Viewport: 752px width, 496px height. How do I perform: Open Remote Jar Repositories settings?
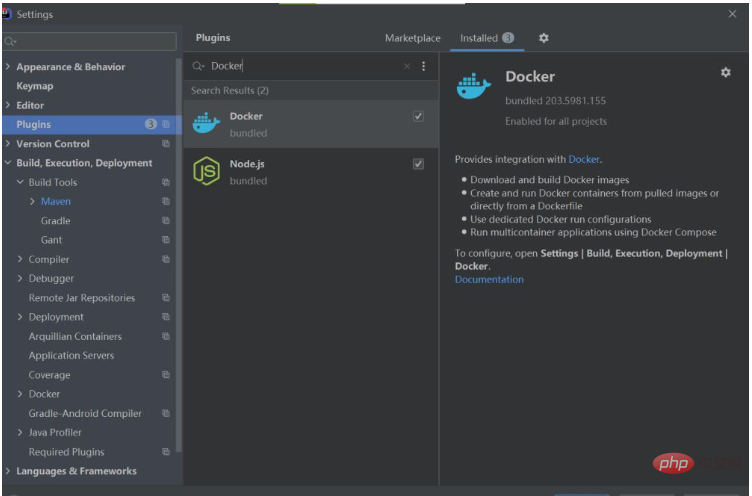(x=82, y=298)
